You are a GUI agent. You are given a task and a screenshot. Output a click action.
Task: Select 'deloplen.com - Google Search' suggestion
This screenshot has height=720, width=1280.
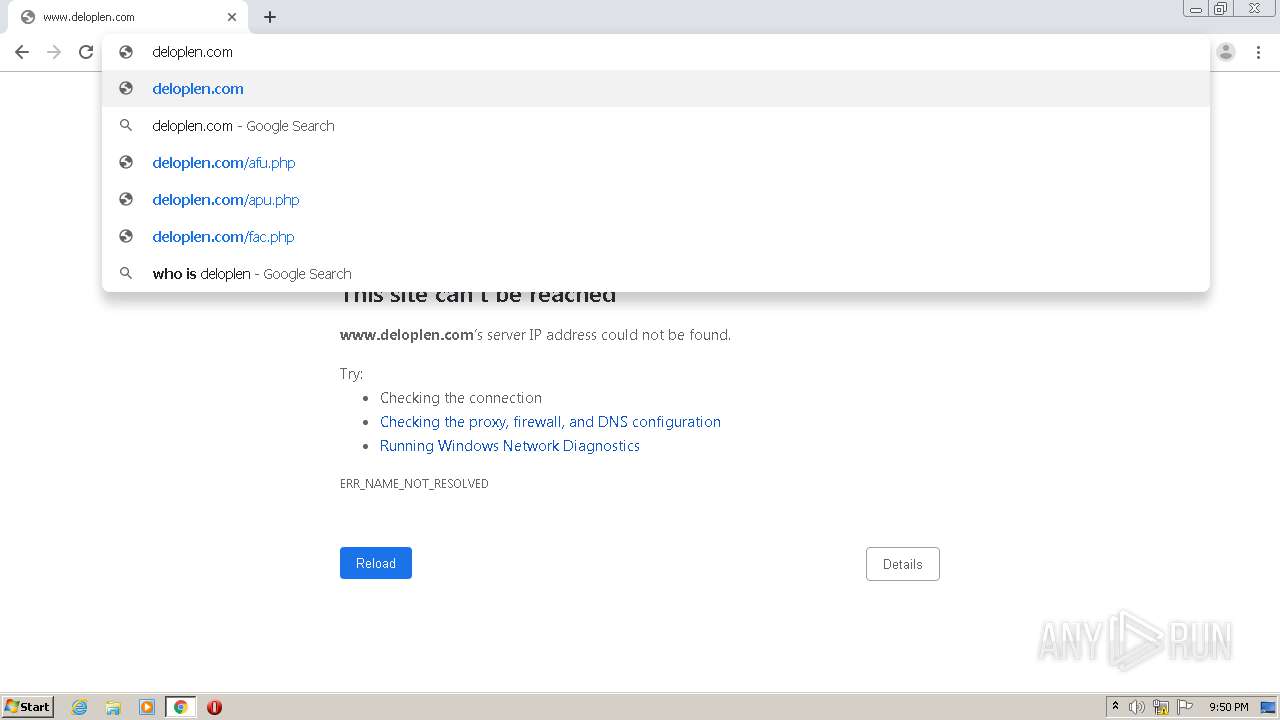(656, 125)
